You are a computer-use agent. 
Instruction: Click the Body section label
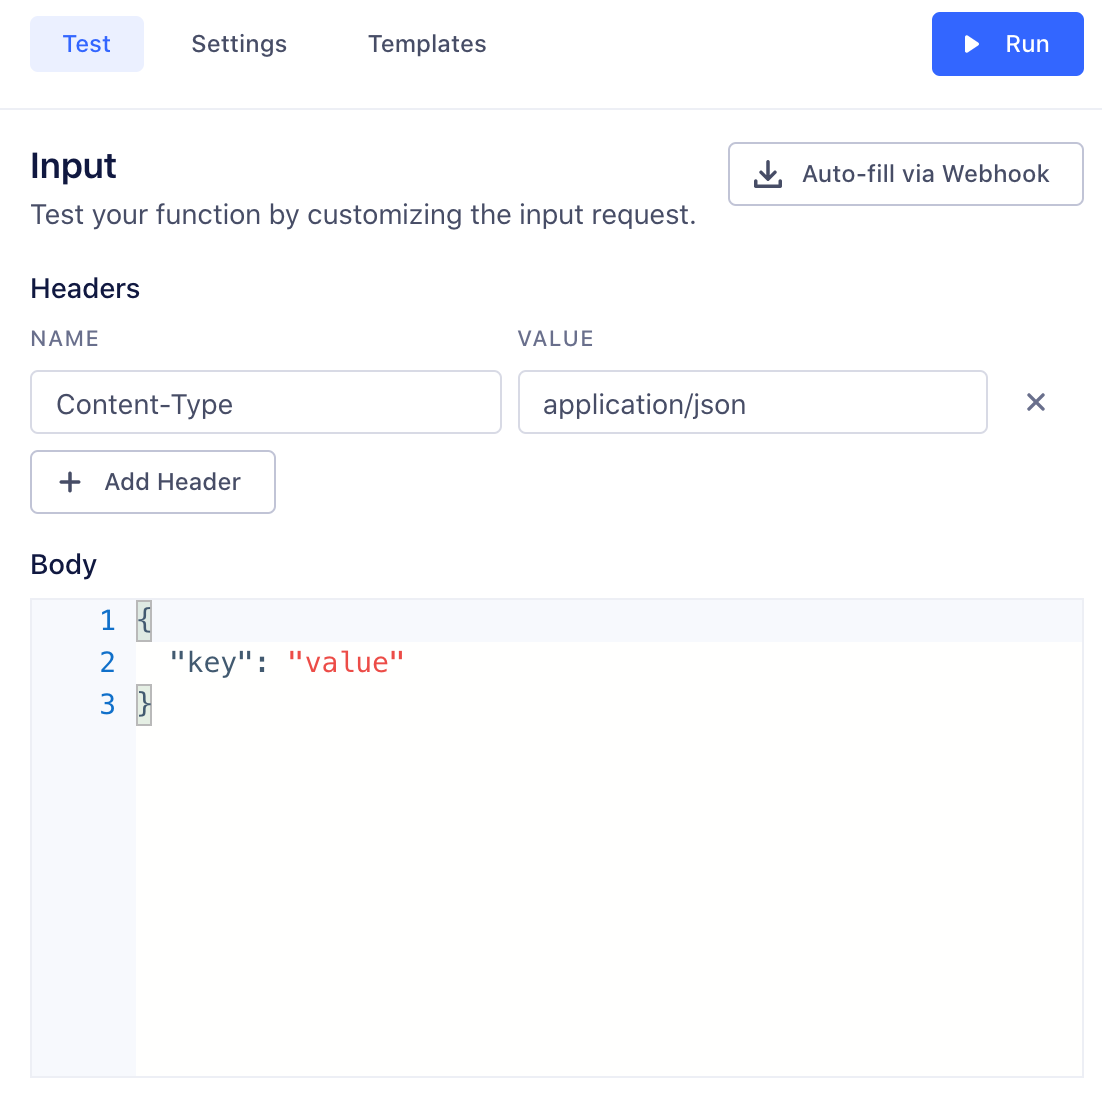pos(63,564)
